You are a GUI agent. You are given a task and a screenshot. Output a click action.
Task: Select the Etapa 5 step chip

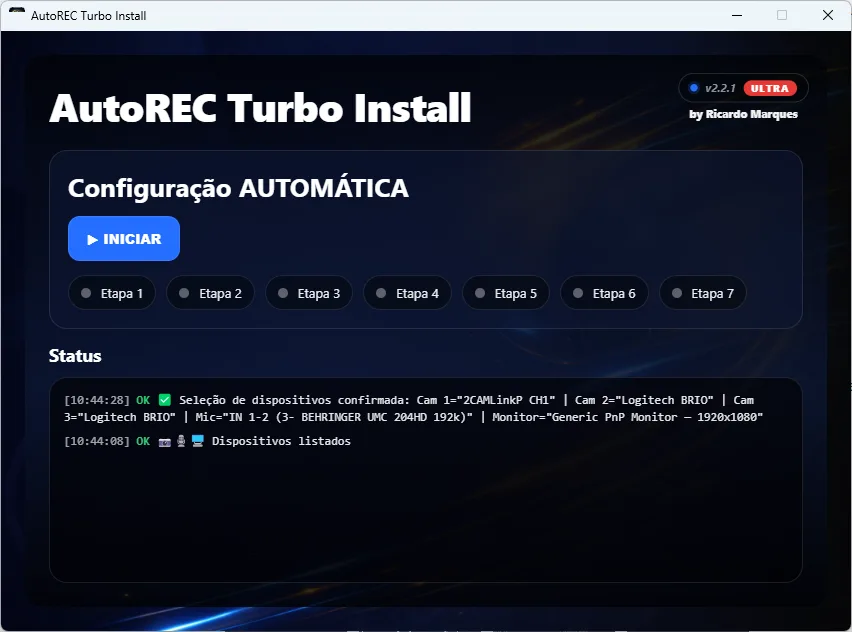tap(505, 293)
